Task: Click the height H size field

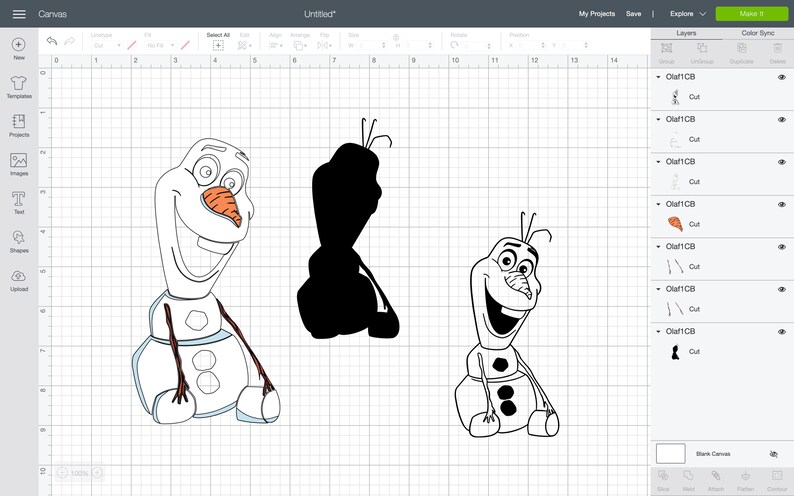Action: point(418,46)
